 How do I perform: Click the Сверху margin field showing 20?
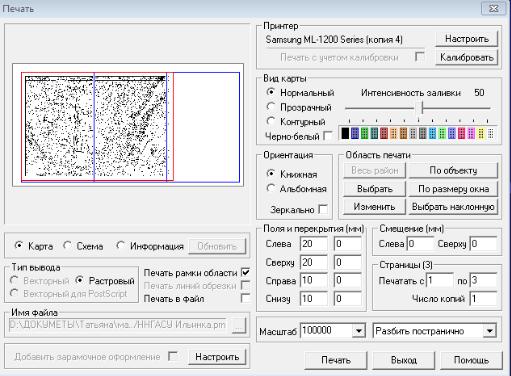[313, 262]
